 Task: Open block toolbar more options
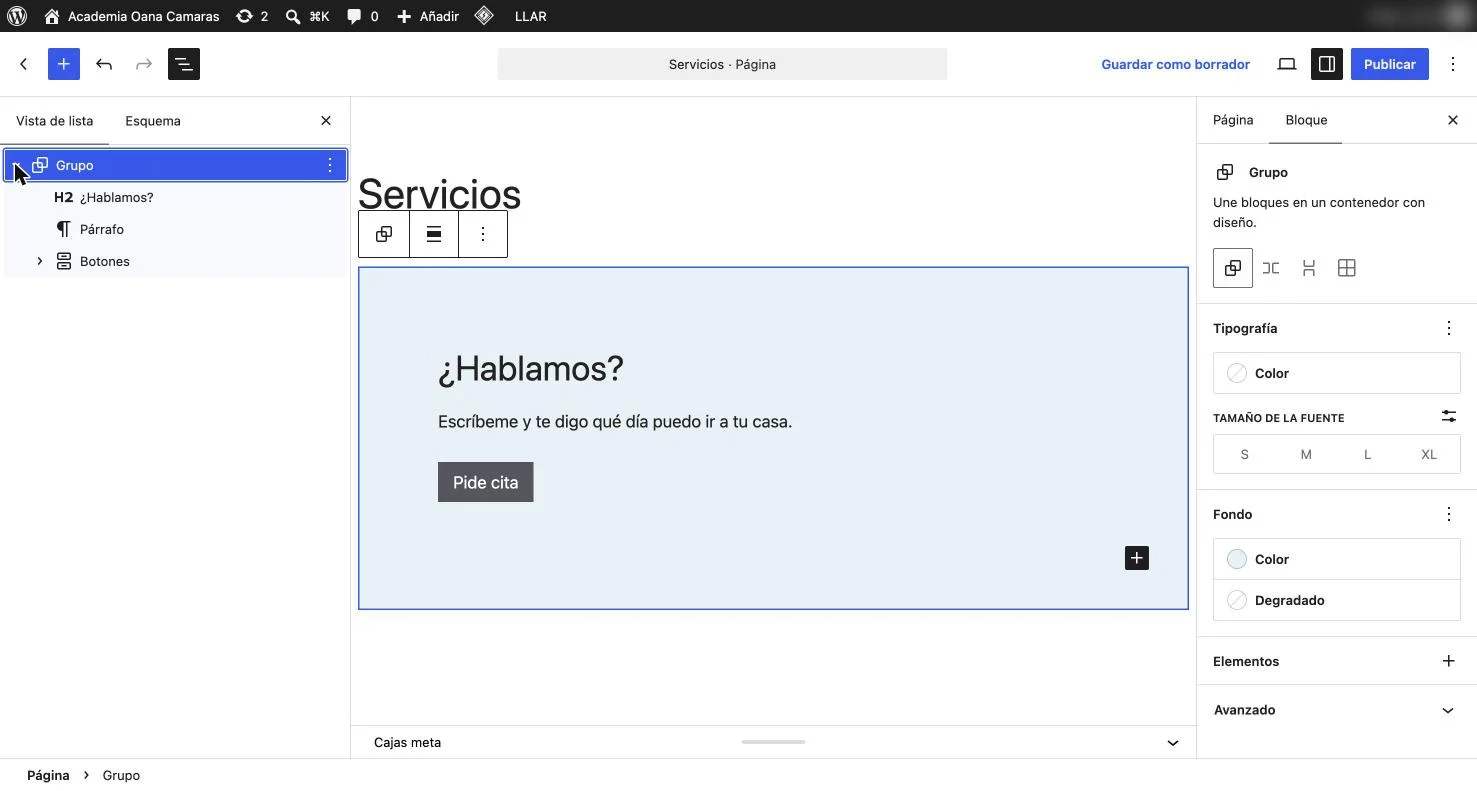(x=483, y=234)
